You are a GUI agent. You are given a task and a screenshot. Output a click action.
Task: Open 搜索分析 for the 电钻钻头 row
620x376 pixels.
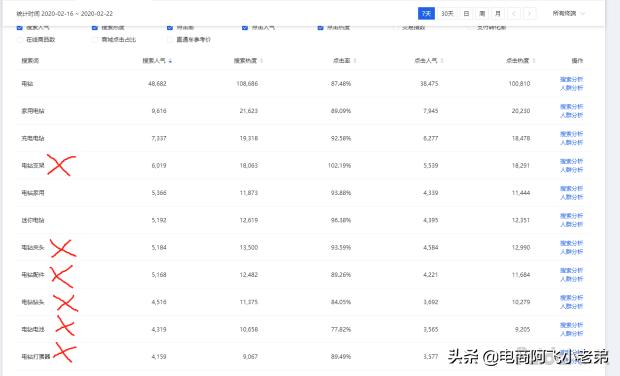point(571,298)
